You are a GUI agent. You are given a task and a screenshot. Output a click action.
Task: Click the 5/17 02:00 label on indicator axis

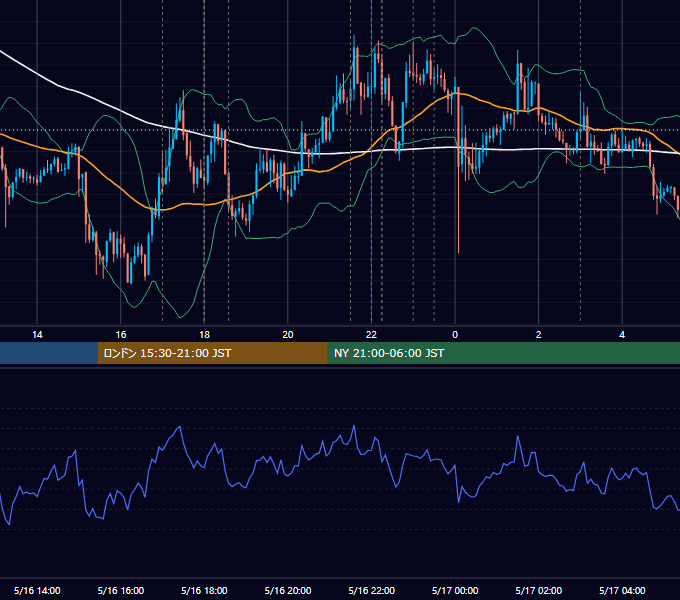539,590
